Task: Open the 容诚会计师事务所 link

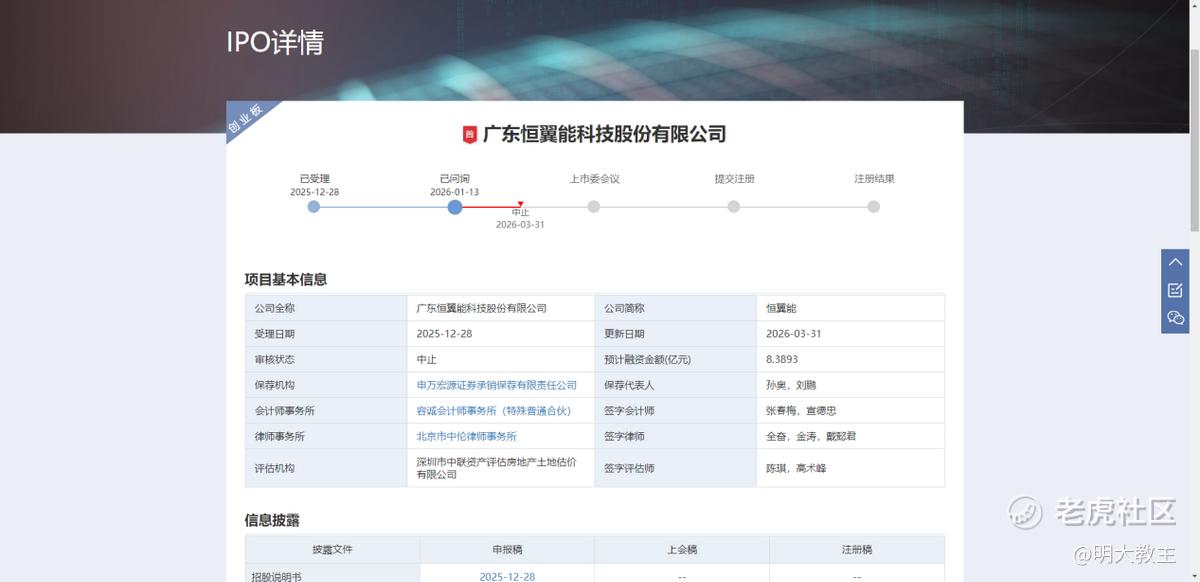Action: point(493,411)
